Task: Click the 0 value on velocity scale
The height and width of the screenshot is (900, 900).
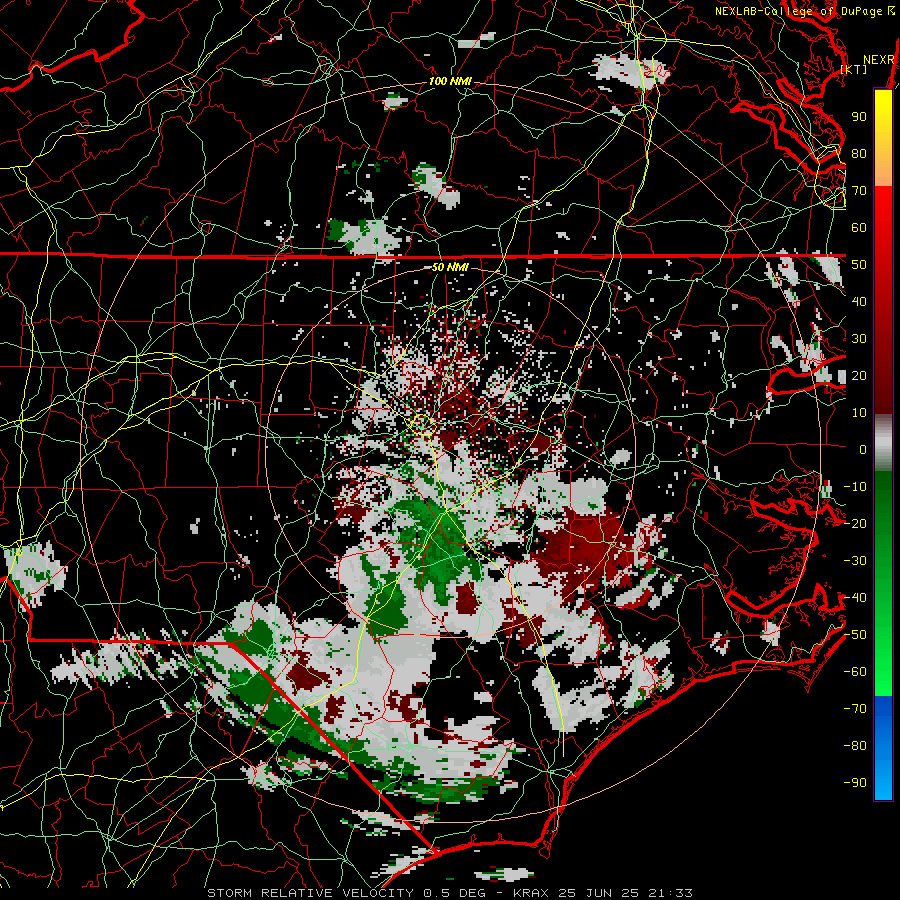Action: 863,449
